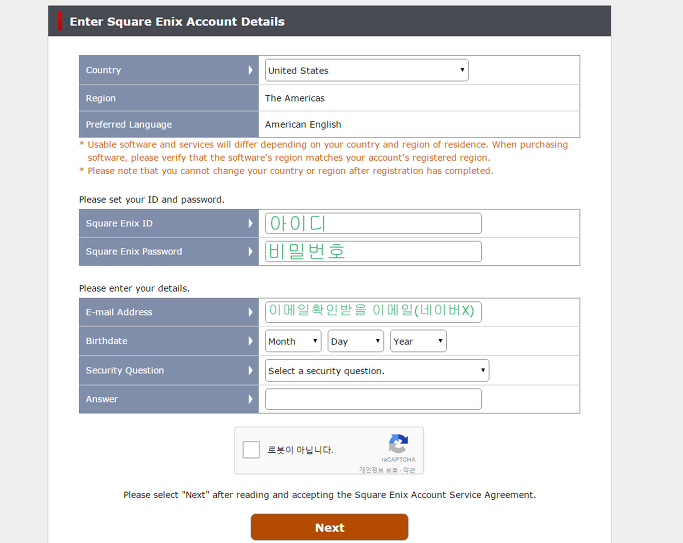Focus the security Answer input field
The height and width of the screenshot is (543, 683).
[373, 399]
